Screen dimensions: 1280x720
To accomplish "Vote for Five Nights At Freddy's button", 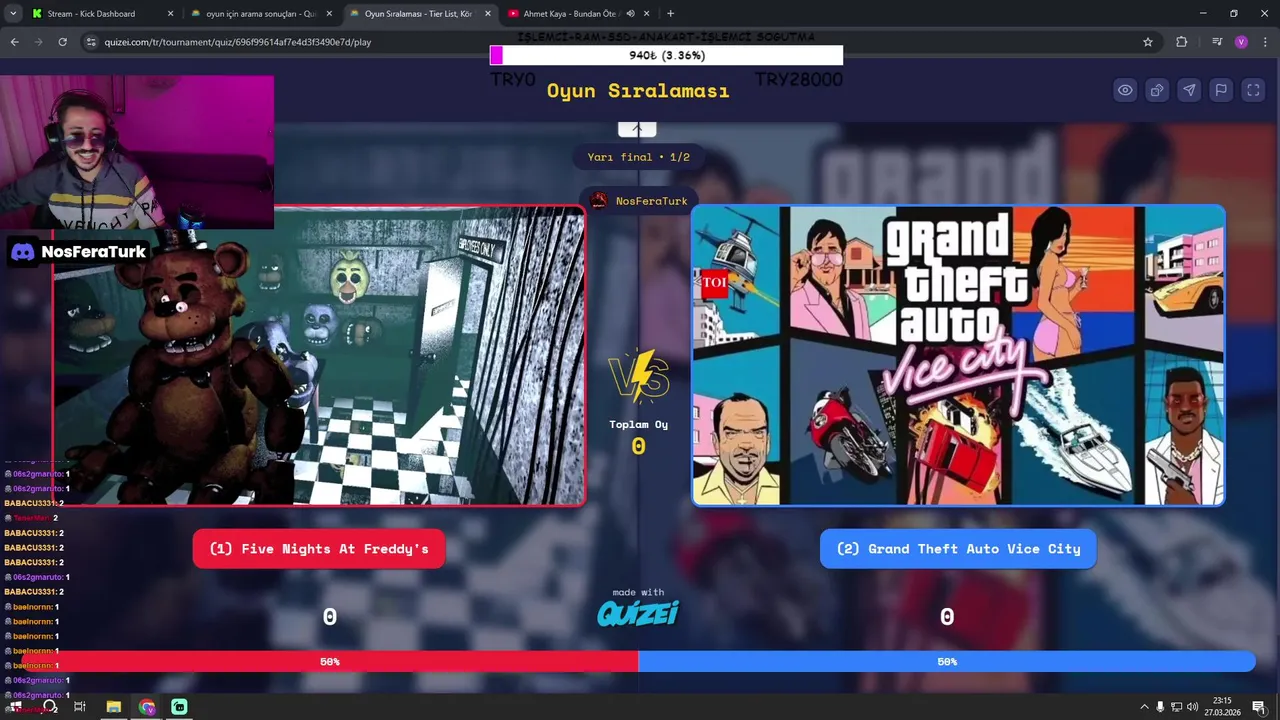I will click(319, 549).
